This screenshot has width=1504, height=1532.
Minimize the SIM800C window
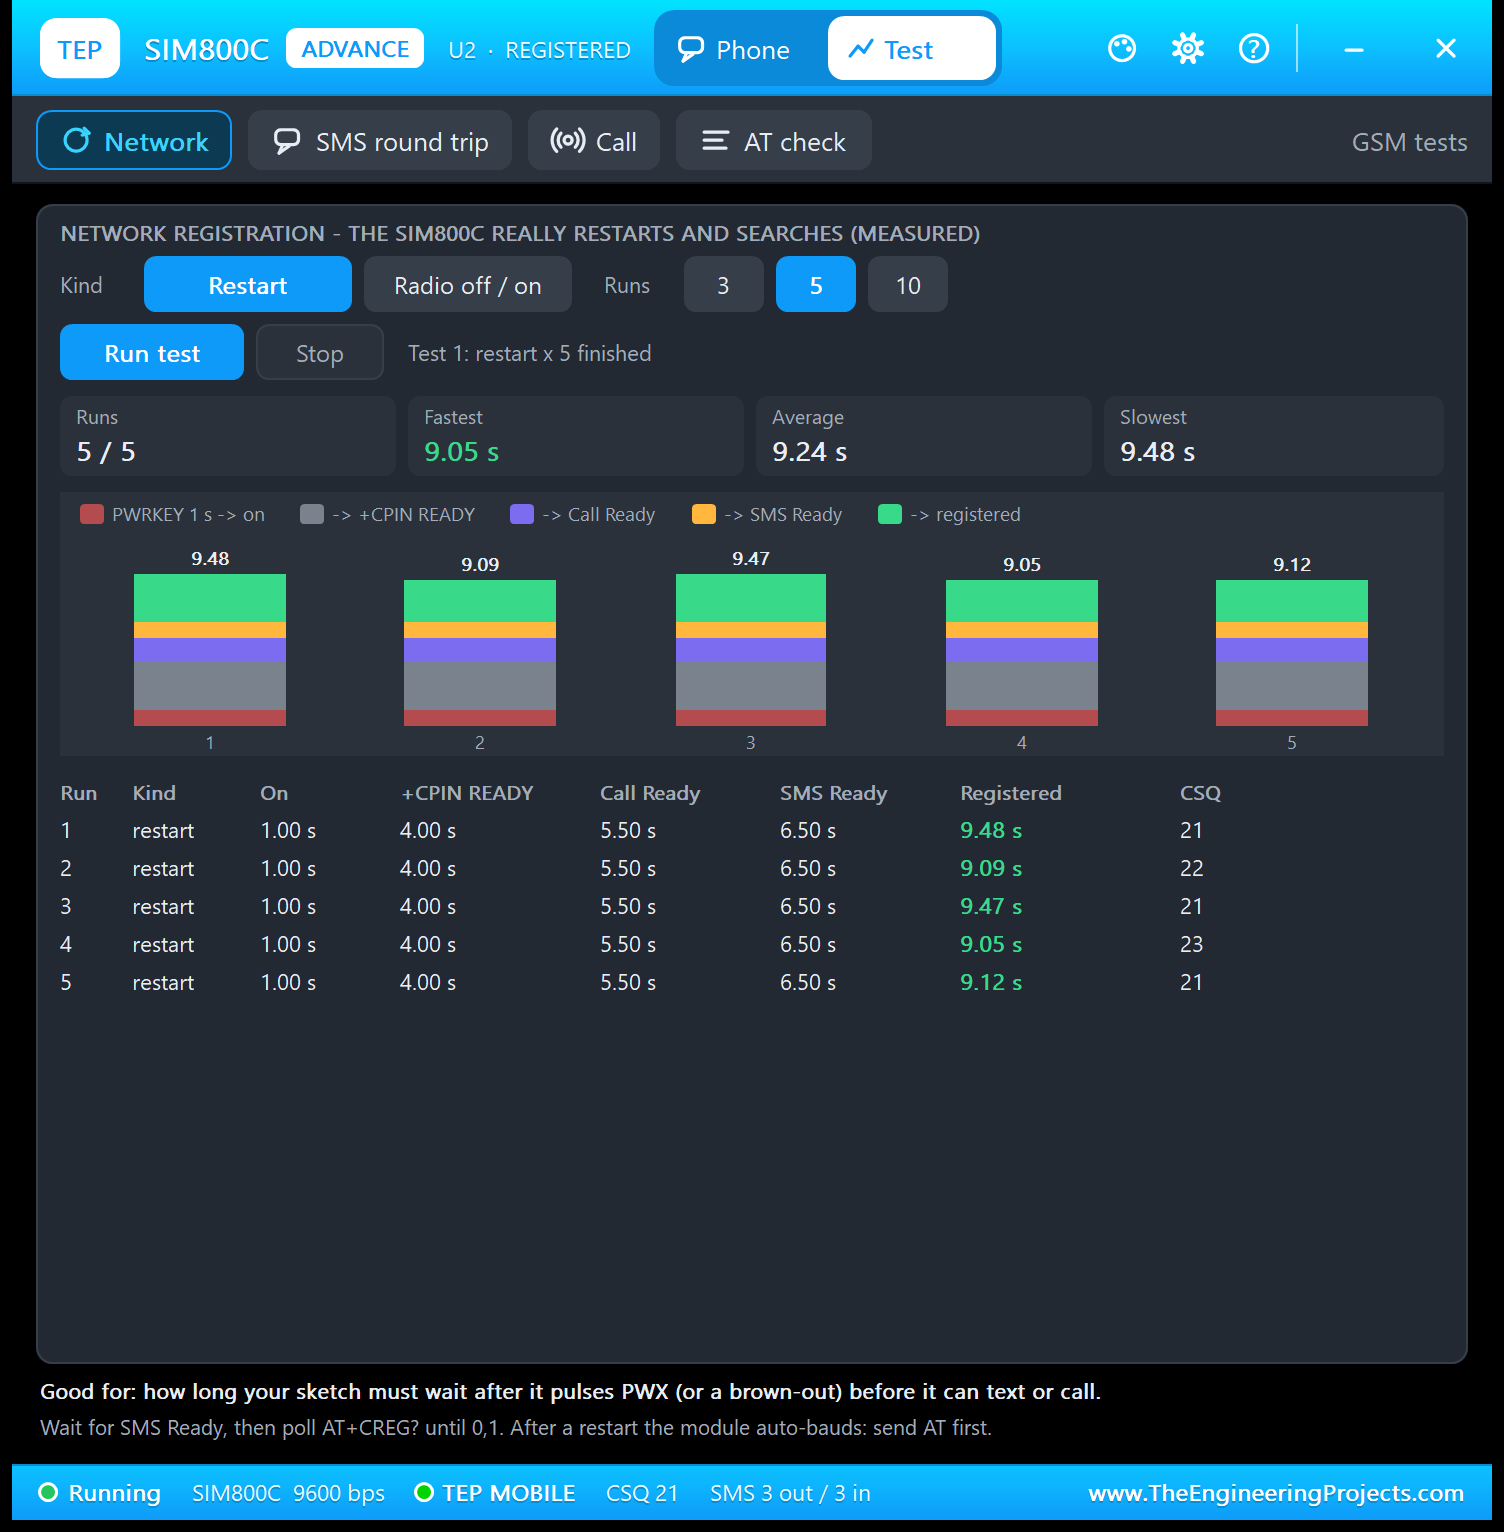[1354, 48]
